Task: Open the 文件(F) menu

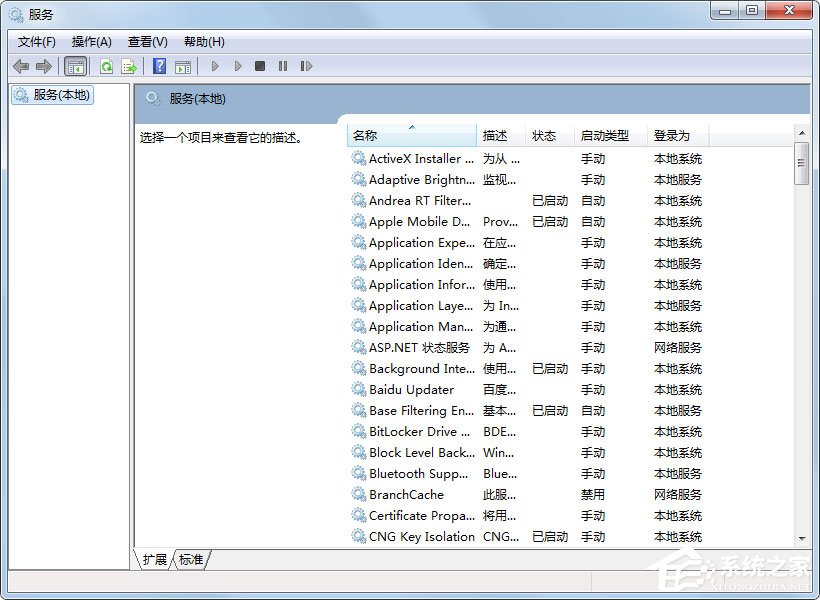Action: 37,41
